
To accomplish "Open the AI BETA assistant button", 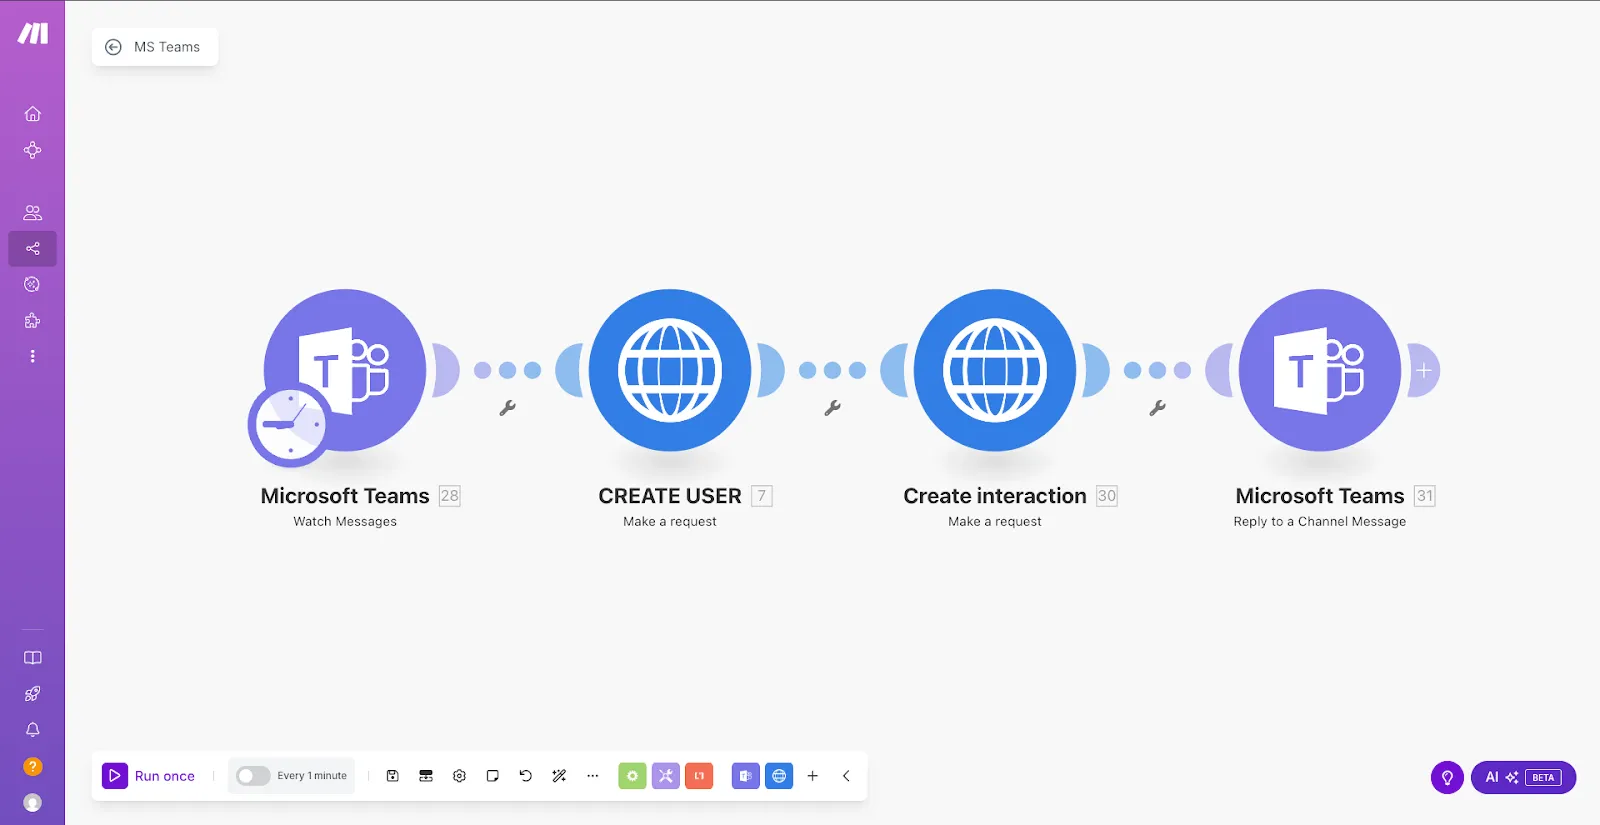I will click(x=1523, y=777).
